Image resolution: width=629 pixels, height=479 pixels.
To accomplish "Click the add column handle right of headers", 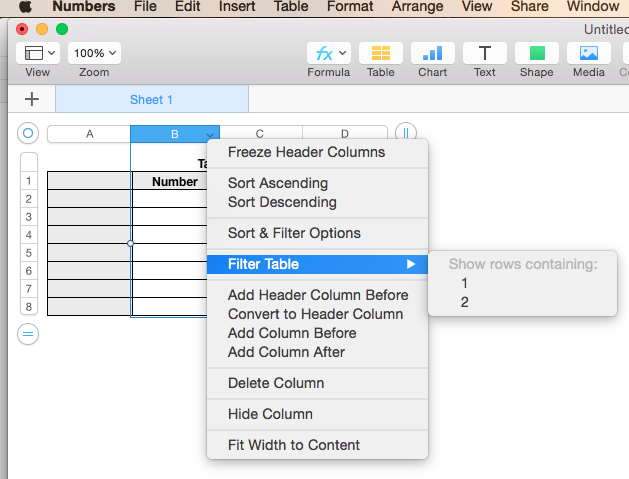I will (x=406, y=133).
